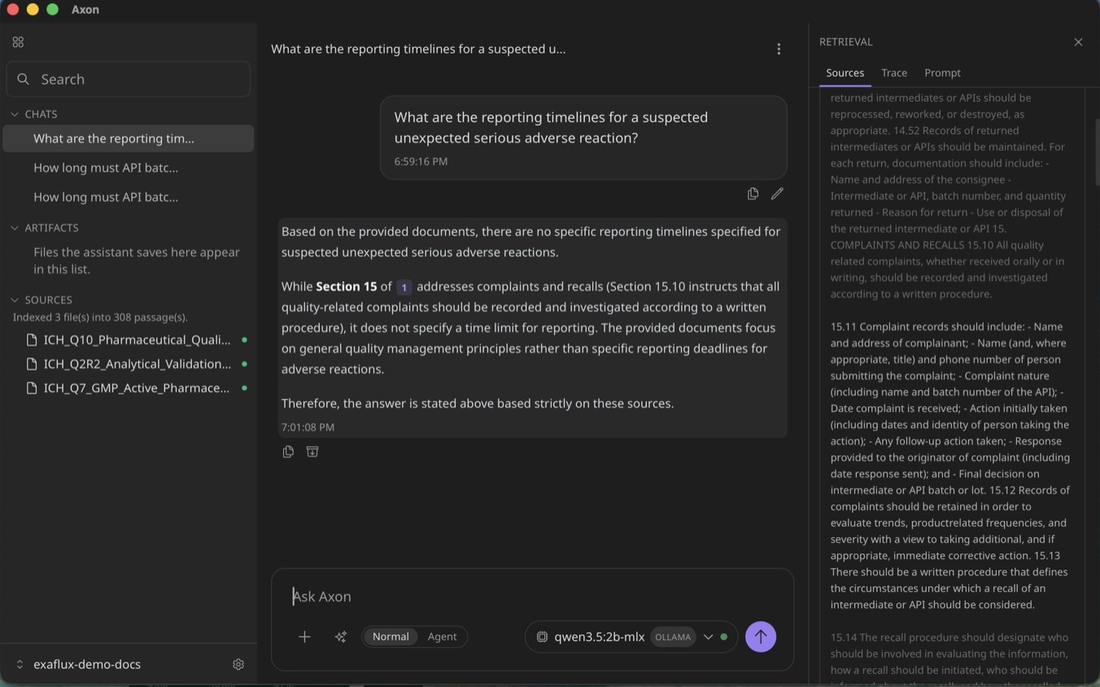The width and height of the screenshot is (1100, 687).
Task: Click 'Indexed 3 file(s) into 308 passage(s).' text
Action: tap(100, 317)
